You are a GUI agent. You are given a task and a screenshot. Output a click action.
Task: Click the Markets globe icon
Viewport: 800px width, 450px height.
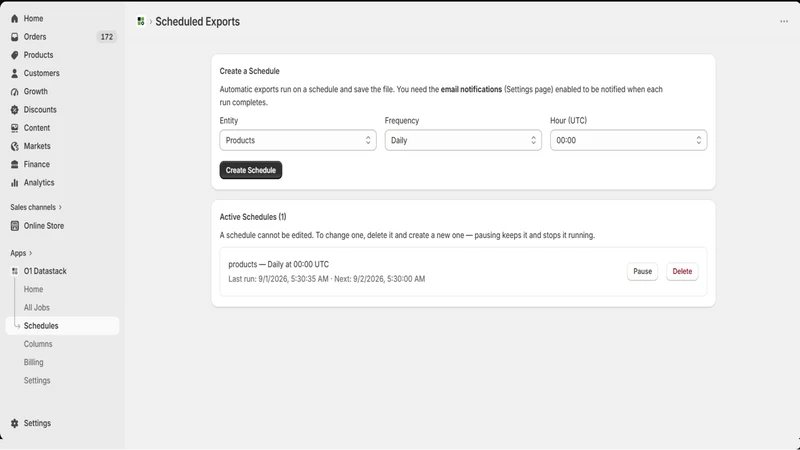[14, 146]
